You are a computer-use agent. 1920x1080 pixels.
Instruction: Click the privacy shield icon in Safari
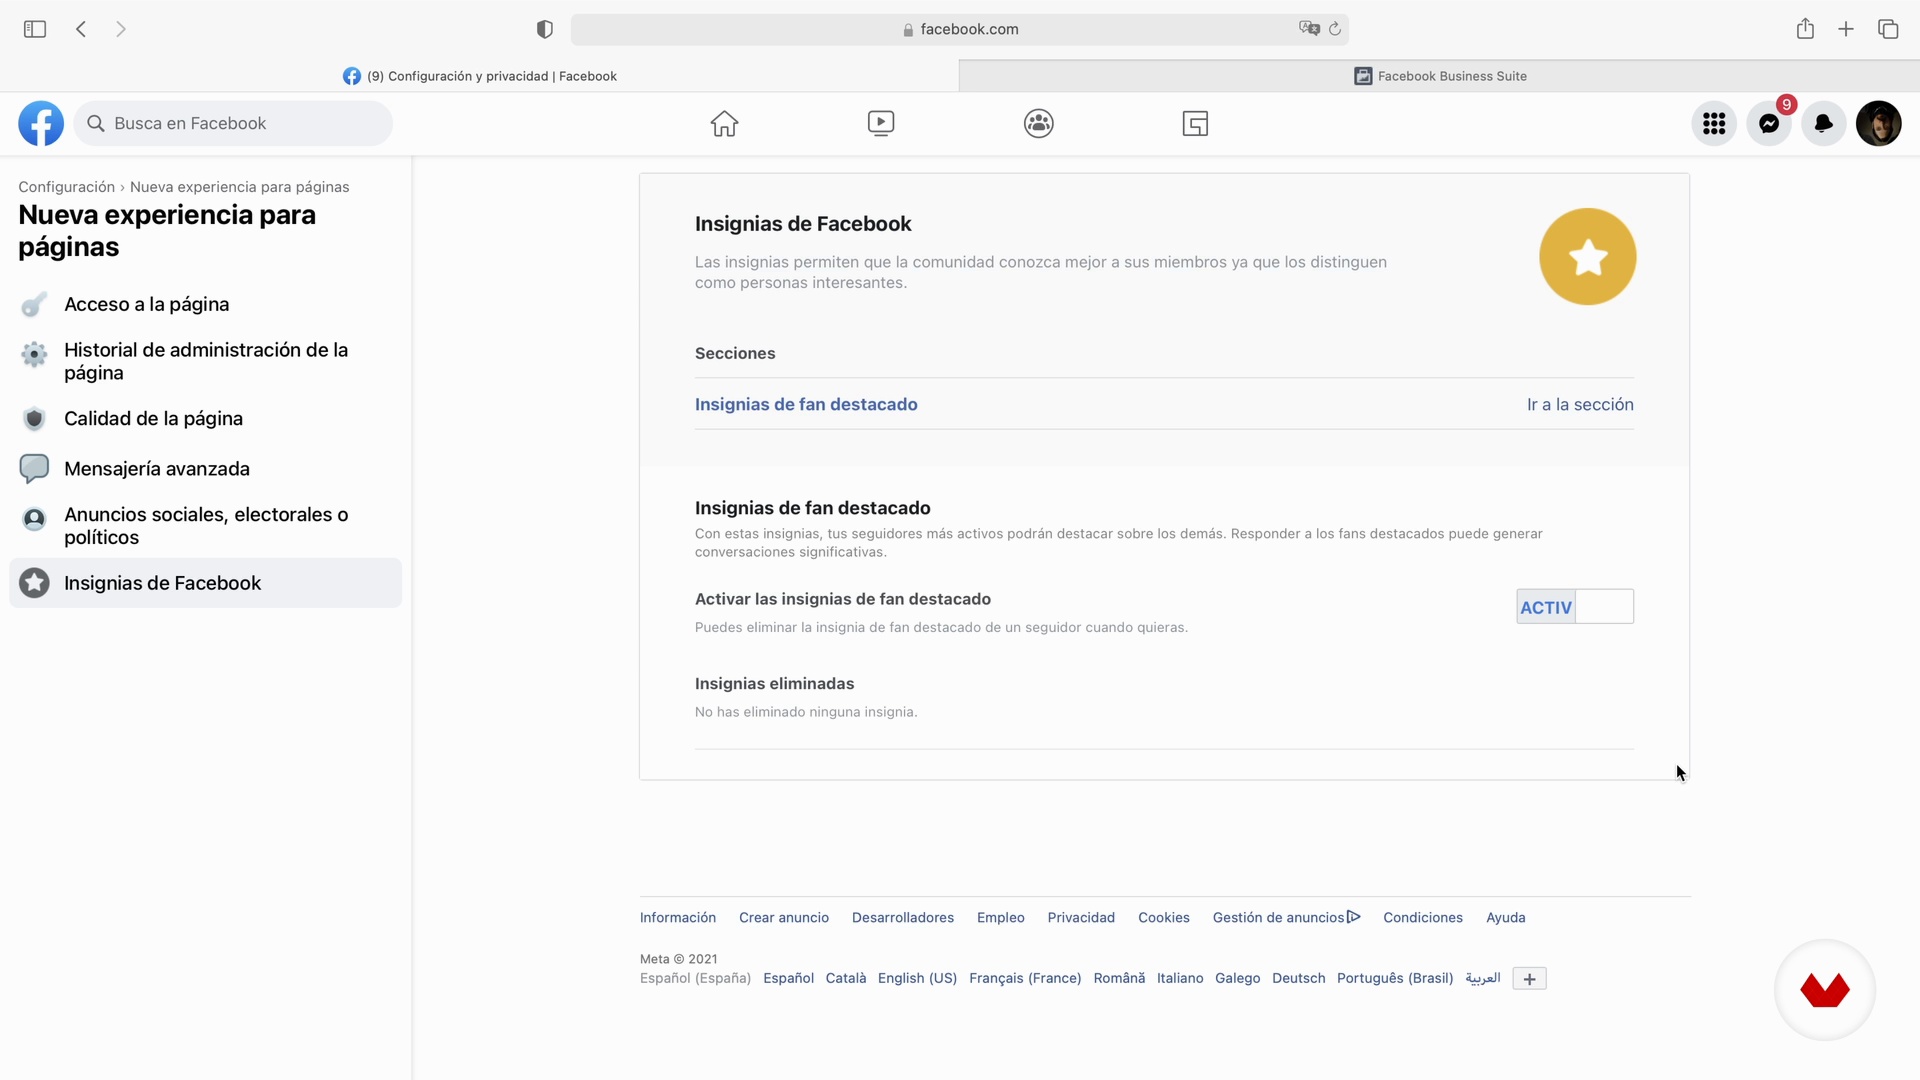click(x=545, y=29)
